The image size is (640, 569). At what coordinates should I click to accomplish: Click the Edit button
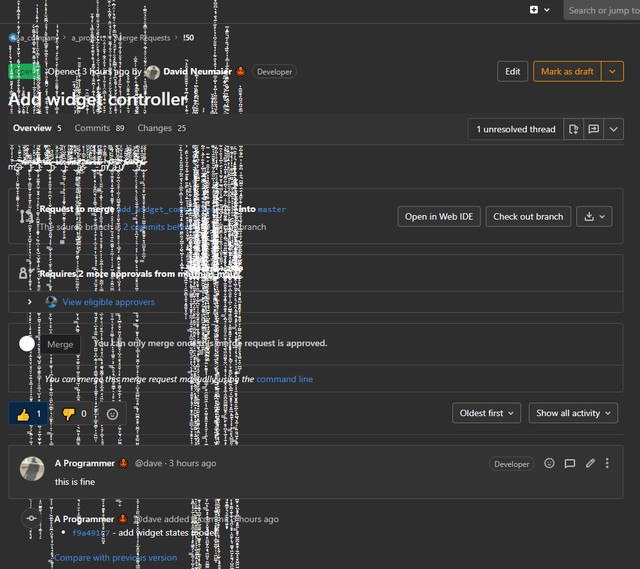point(512,71)
